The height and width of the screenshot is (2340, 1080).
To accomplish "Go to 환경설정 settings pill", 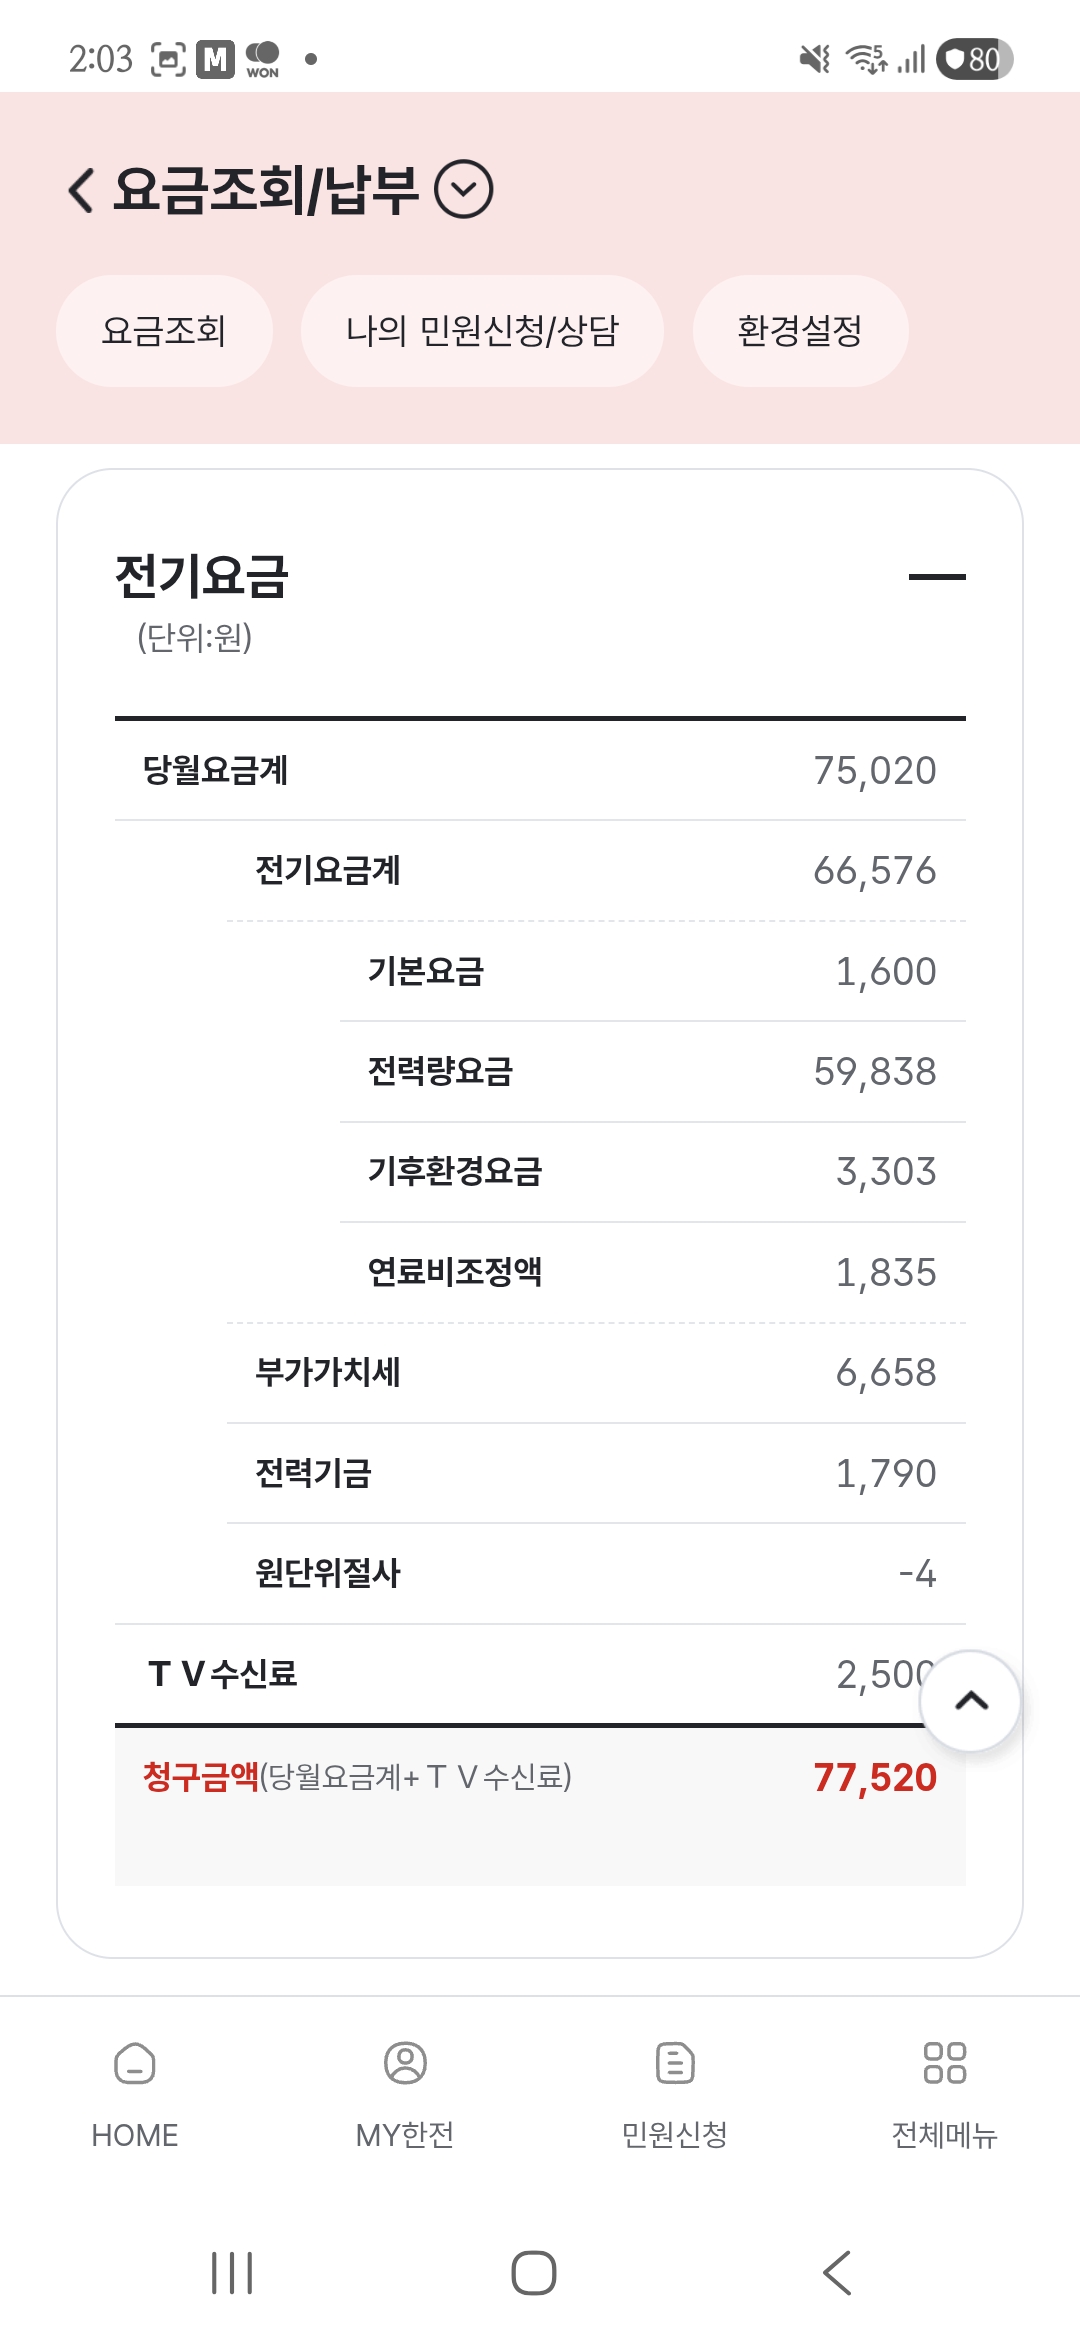I will (x=800, y=331).
